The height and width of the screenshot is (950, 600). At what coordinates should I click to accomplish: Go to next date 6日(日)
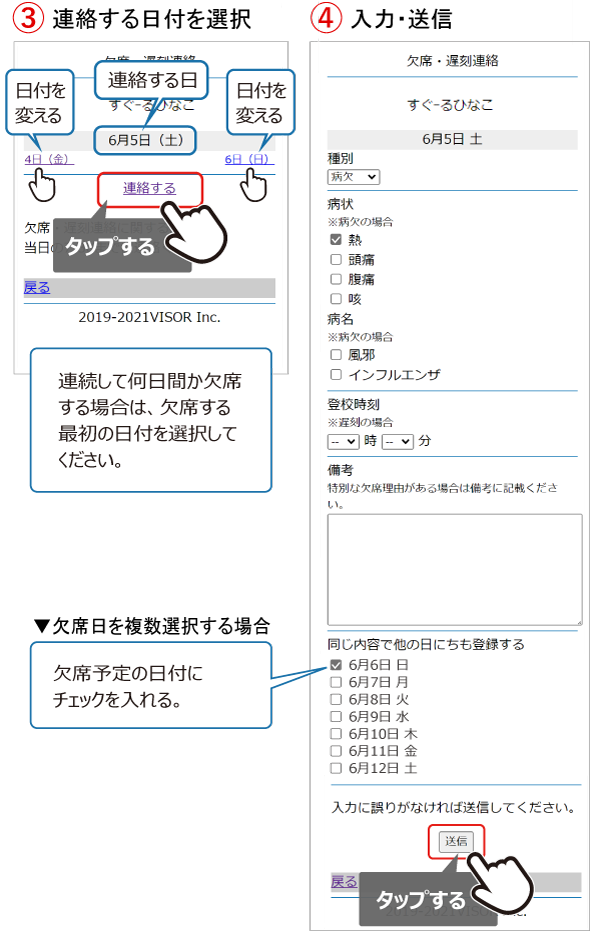[249, 159]
